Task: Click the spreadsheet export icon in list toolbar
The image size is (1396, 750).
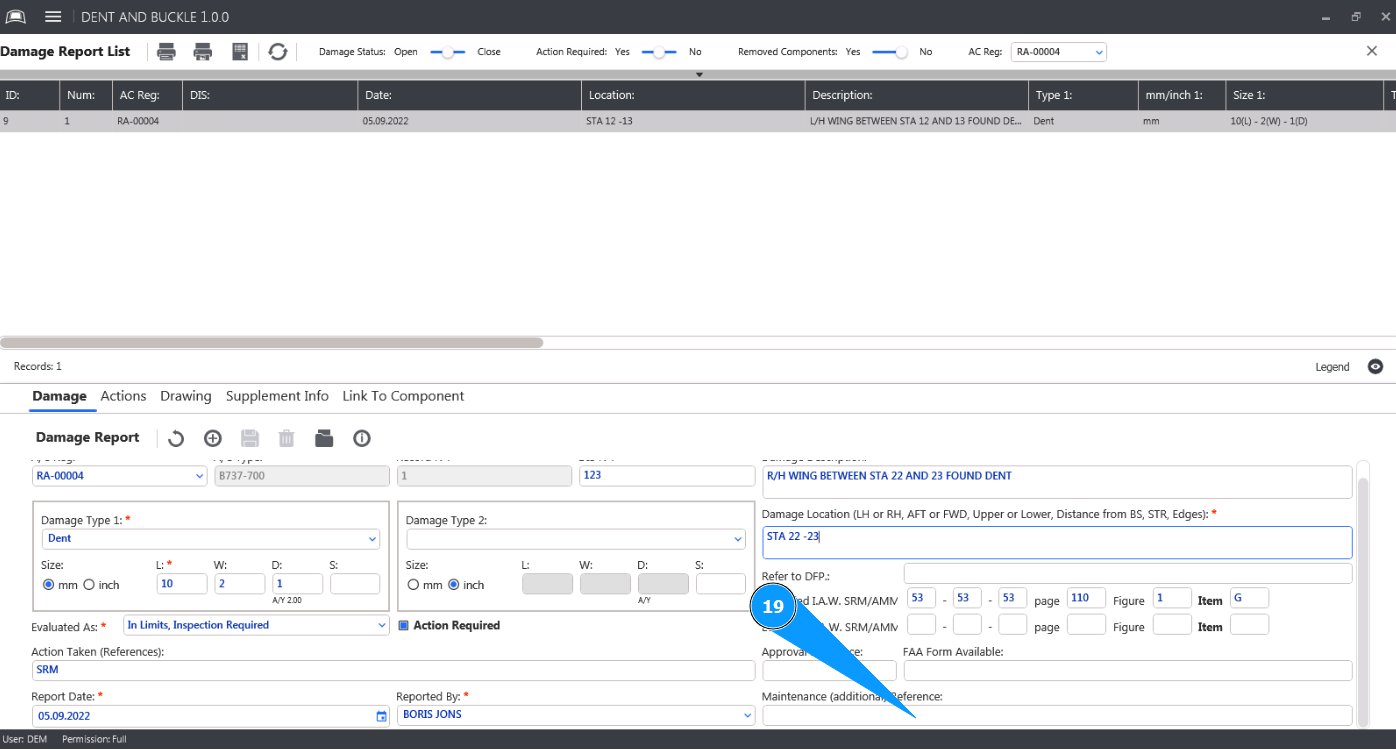Action: click(240, 52)
